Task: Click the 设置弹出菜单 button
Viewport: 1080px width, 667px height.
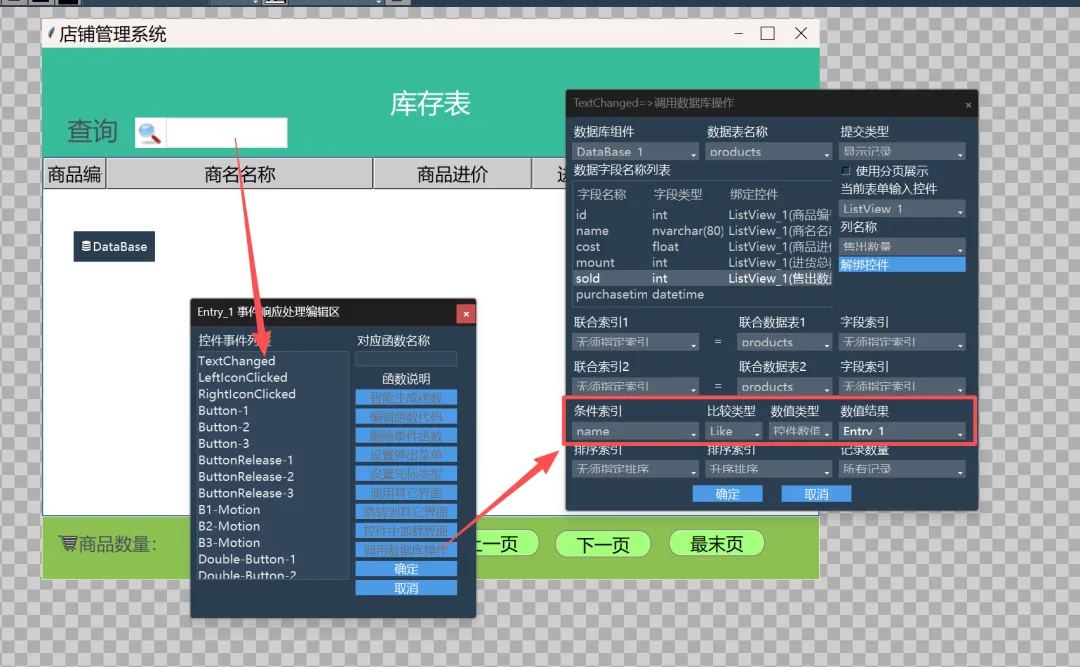Action: [406, 455]
